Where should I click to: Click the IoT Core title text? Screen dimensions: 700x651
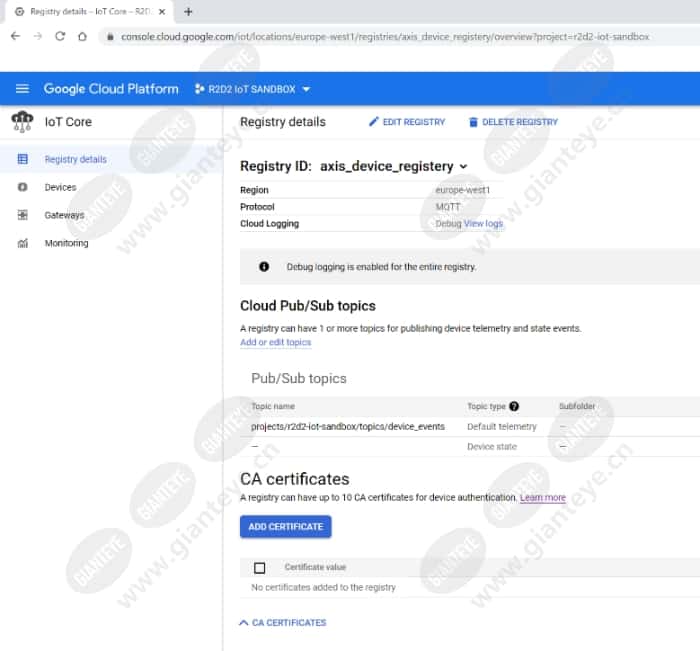pos(68,122)
